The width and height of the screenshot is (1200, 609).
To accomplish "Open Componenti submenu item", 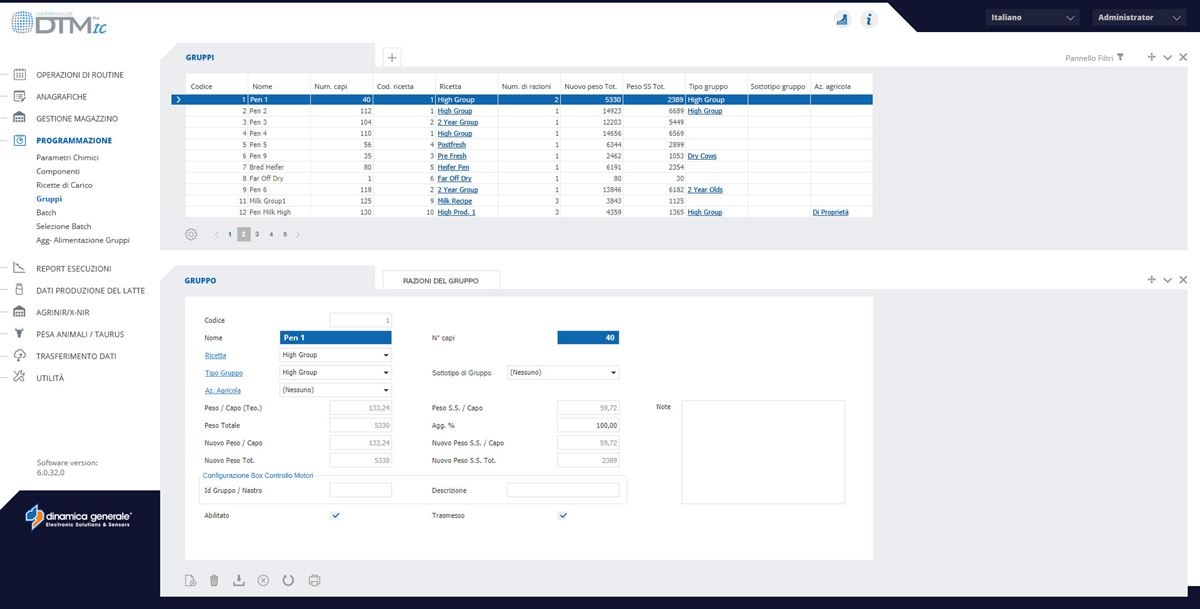I will tap(58, 172).
